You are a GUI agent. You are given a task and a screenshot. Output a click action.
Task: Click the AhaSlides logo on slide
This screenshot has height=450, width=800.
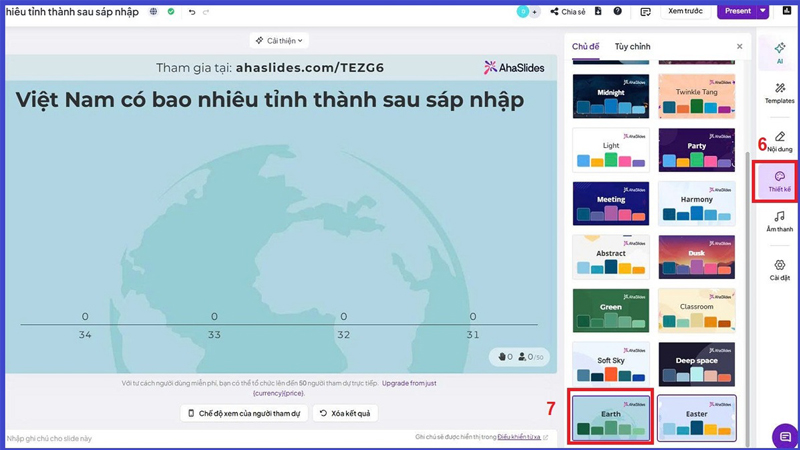[514, 67]
